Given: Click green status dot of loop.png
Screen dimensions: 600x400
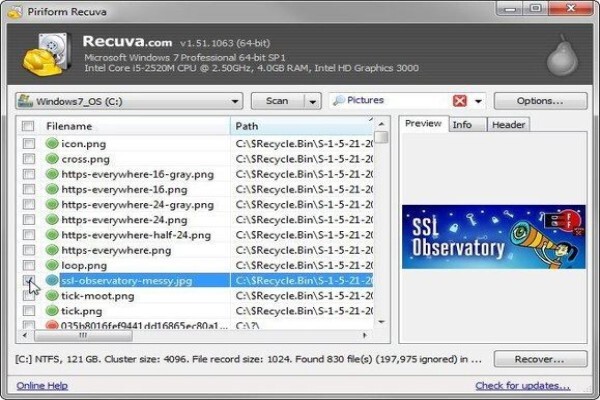Looking at the screenshot, I should (x=52, y=265).
